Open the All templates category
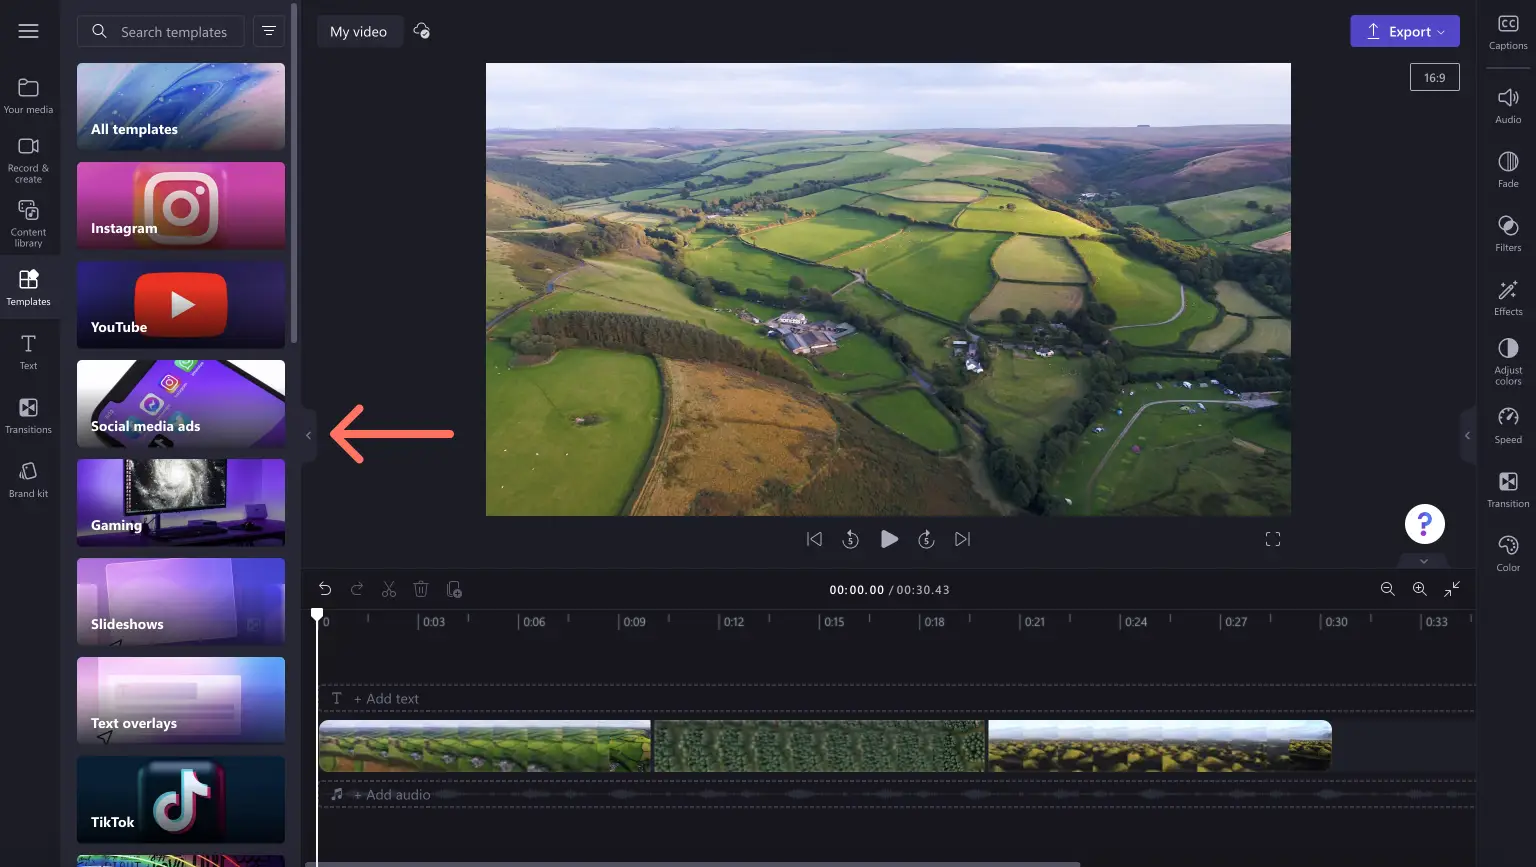The height and width of the screenshot is (867, 1536). pyautogui.click(x=181, y=106)
